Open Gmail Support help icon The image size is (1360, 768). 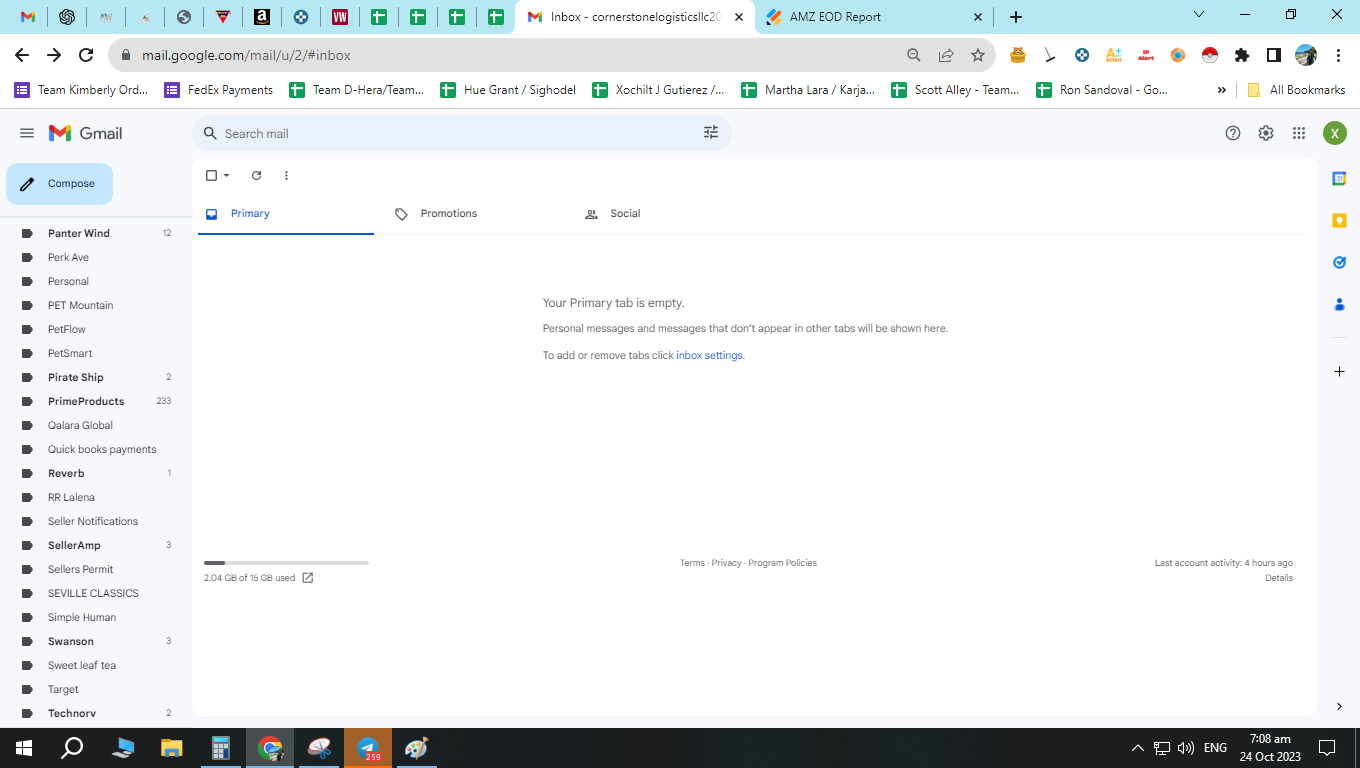click(1233, 133)
